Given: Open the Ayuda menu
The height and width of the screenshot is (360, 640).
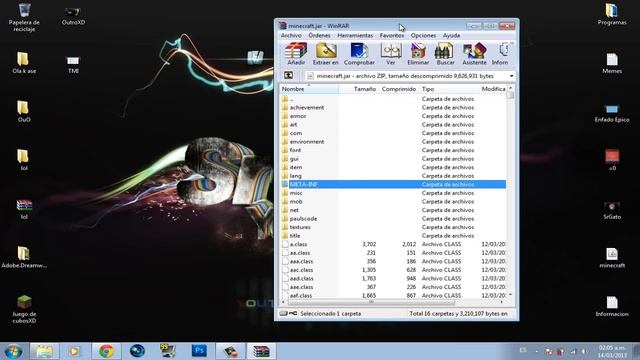Looking at the screenshot, I should pyautogui.click(x=451, y=36).
